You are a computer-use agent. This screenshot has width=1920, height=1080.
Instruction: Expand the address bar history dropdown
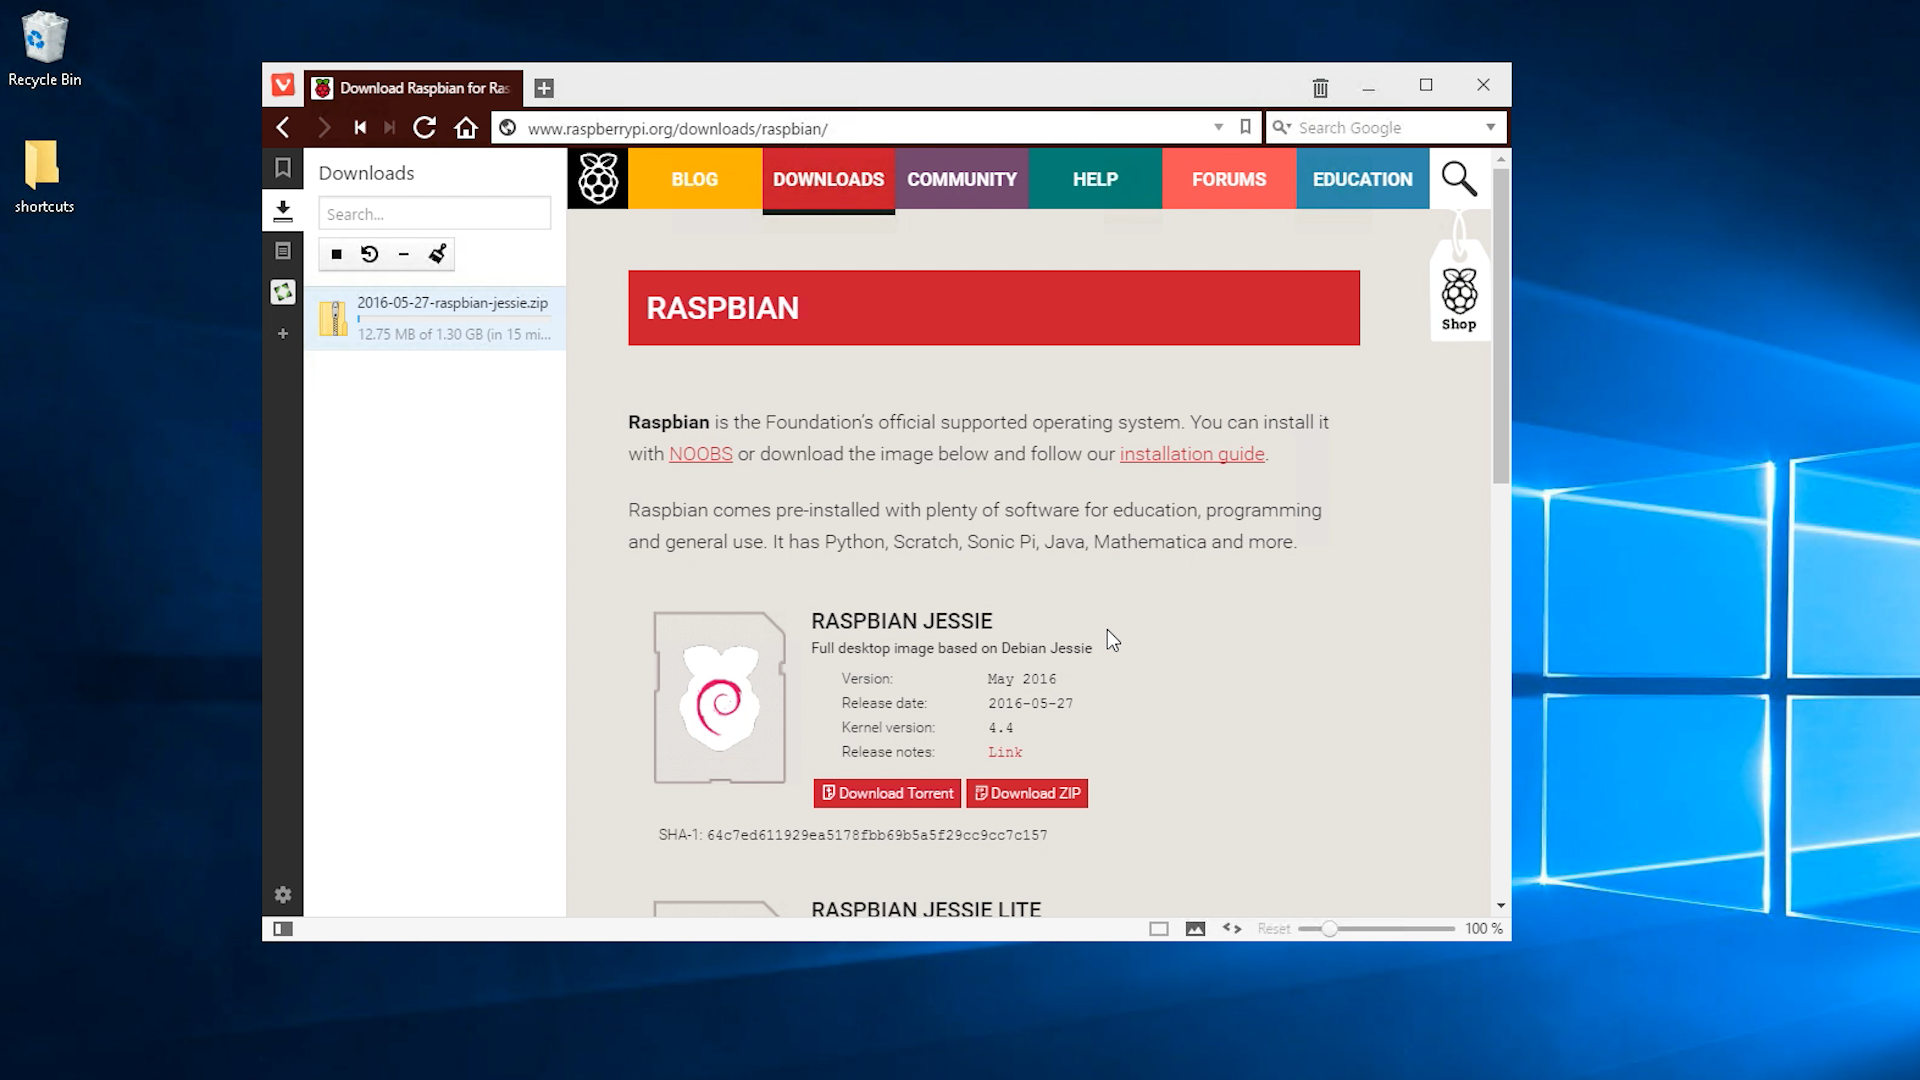[1218, 128]
